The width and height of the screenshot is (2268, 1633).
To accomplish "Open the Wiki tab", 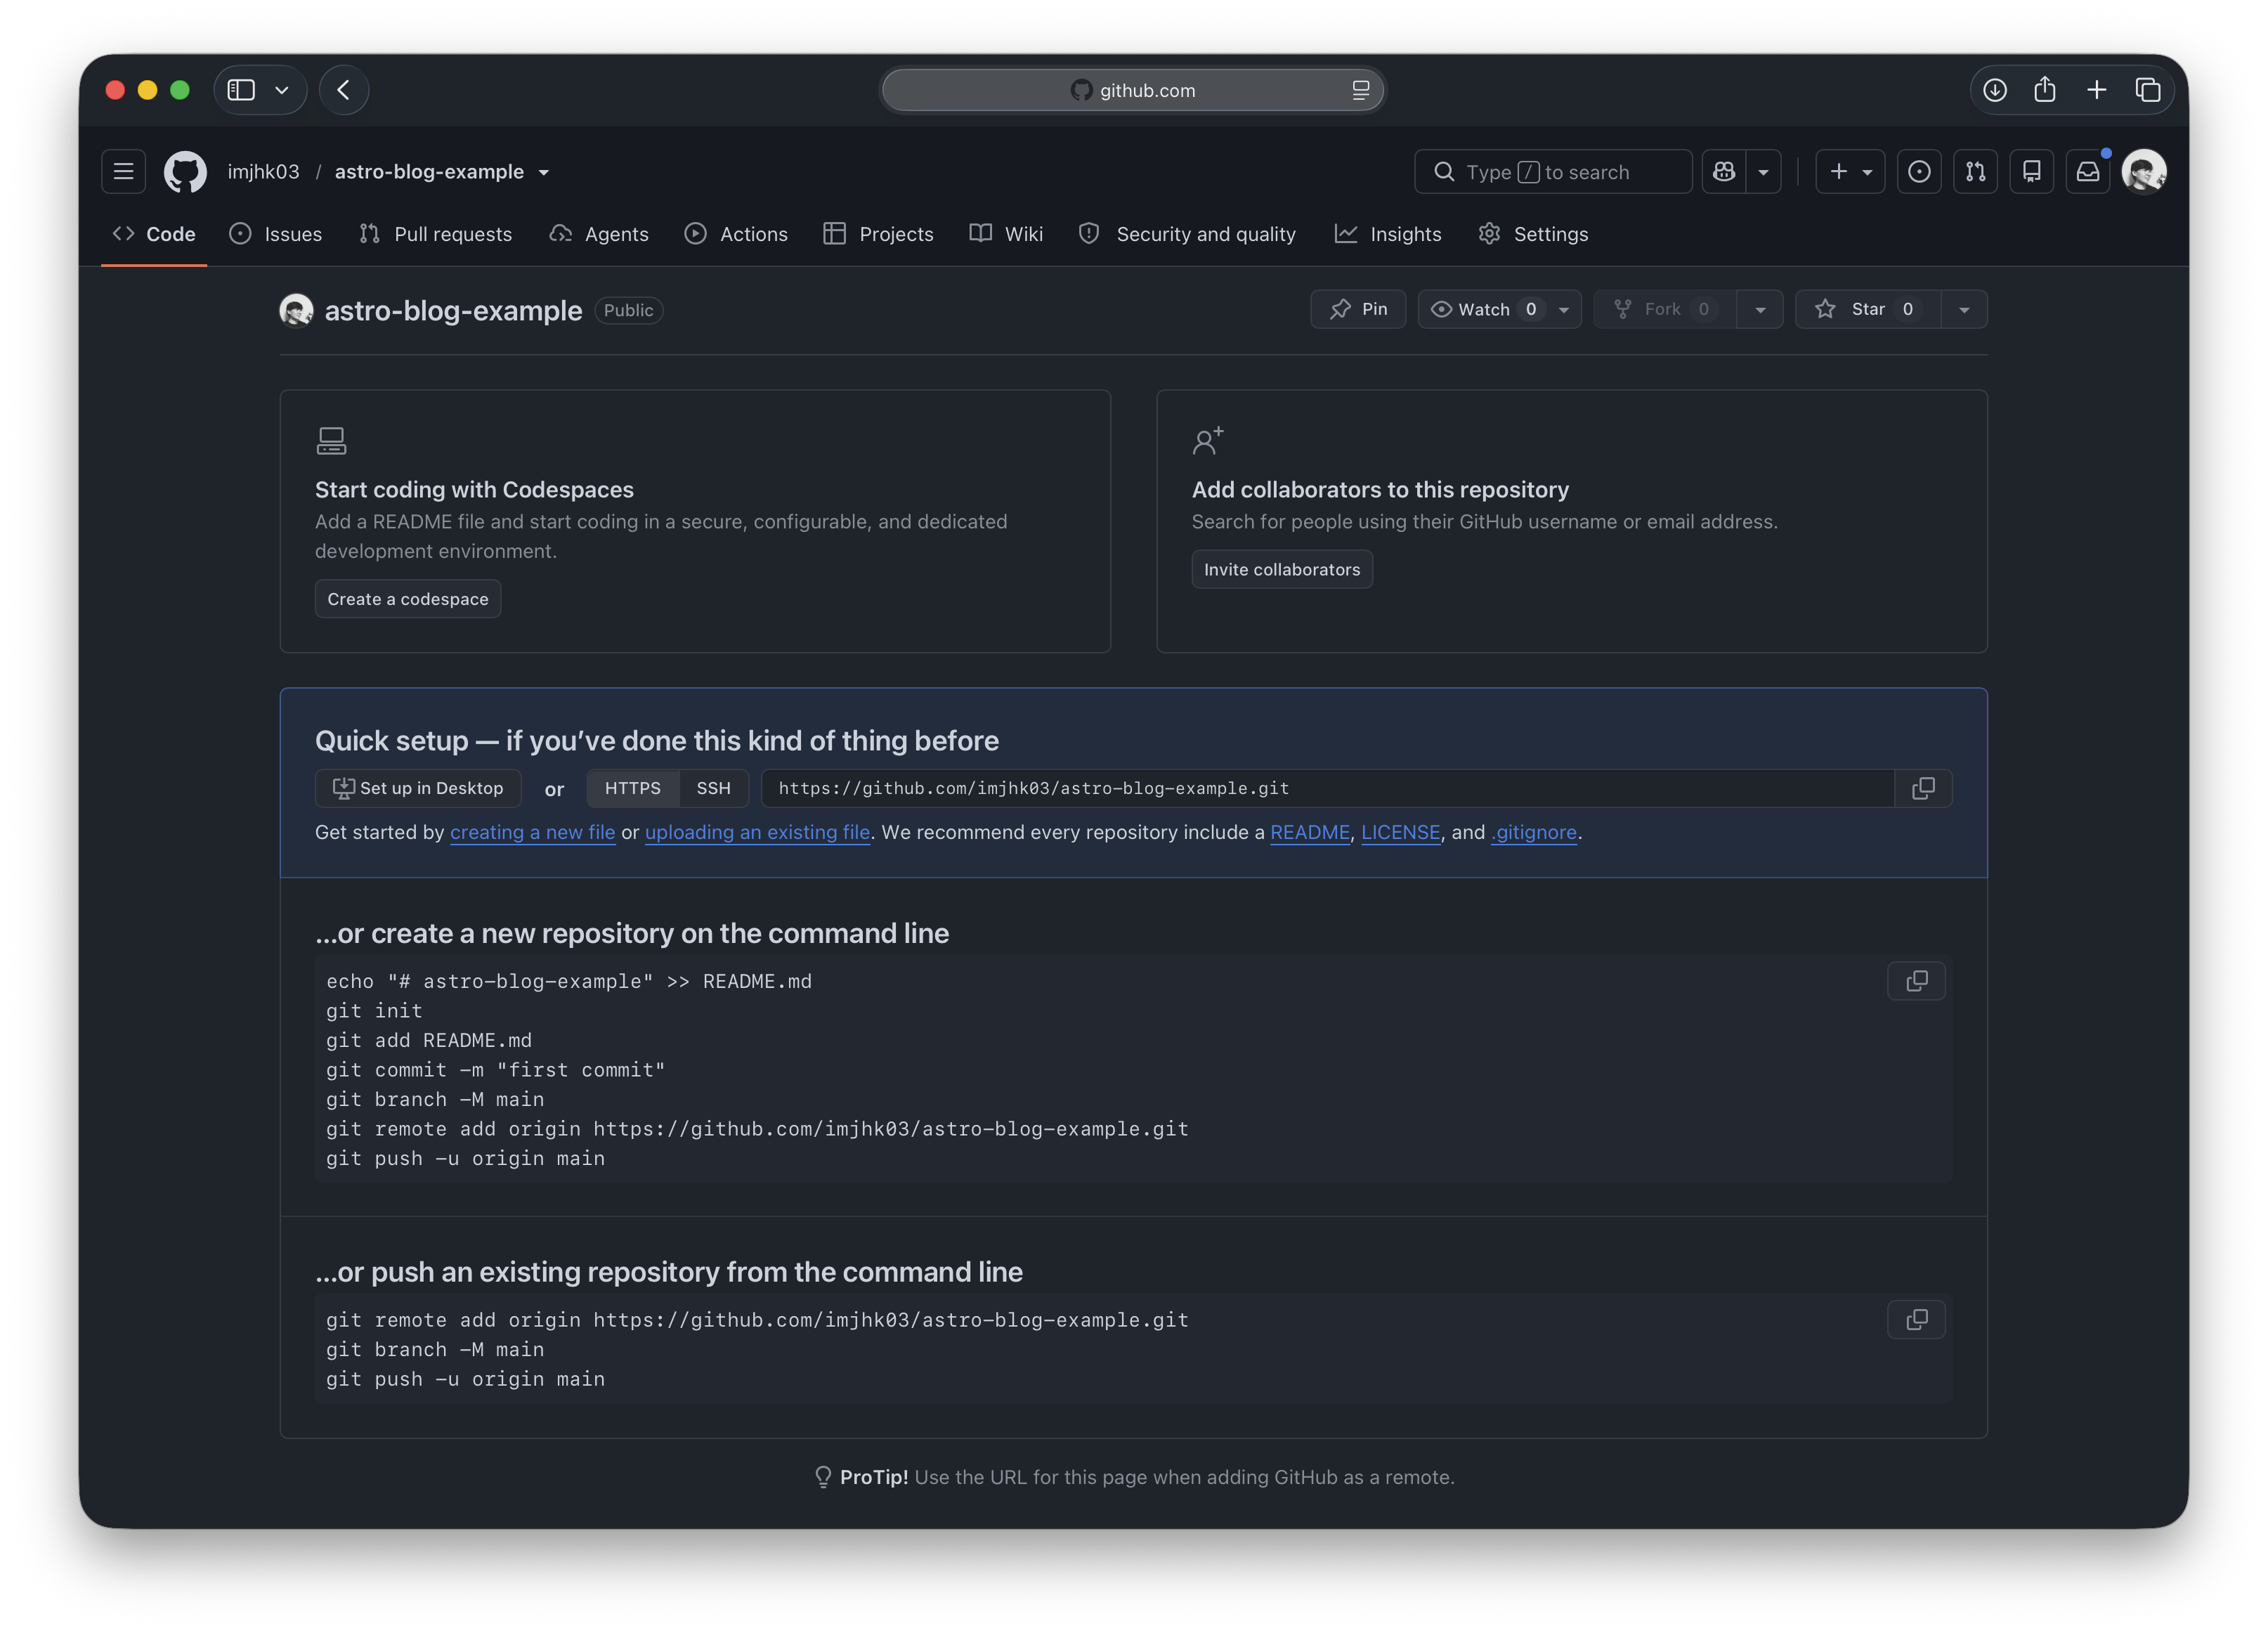I will pos(1006,234).
